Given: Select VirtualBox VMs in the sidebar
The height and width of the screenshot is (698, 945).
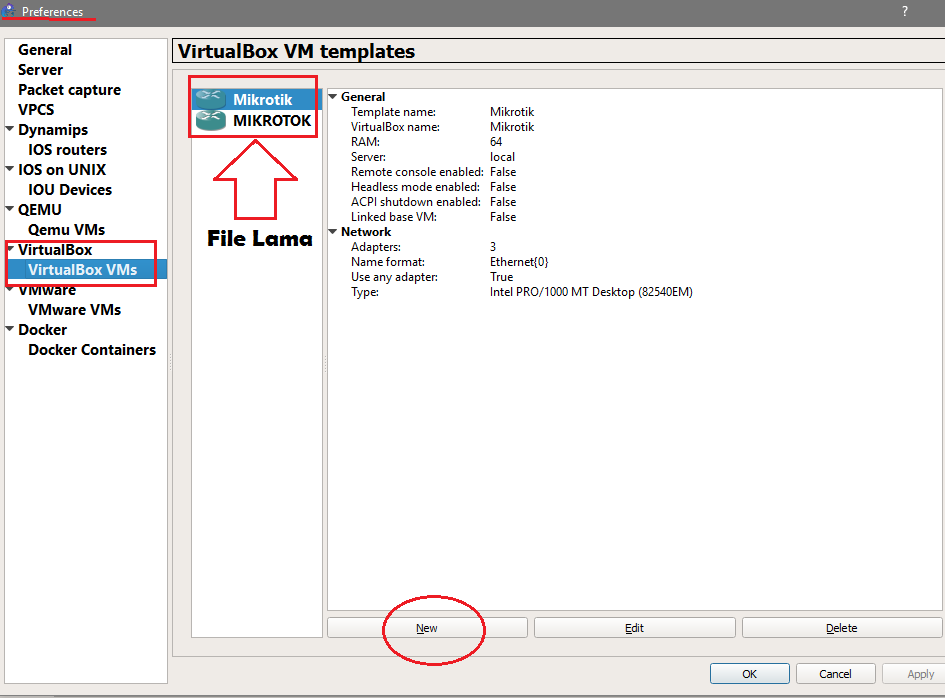Looking at the screenshot, I should (83, 269).
